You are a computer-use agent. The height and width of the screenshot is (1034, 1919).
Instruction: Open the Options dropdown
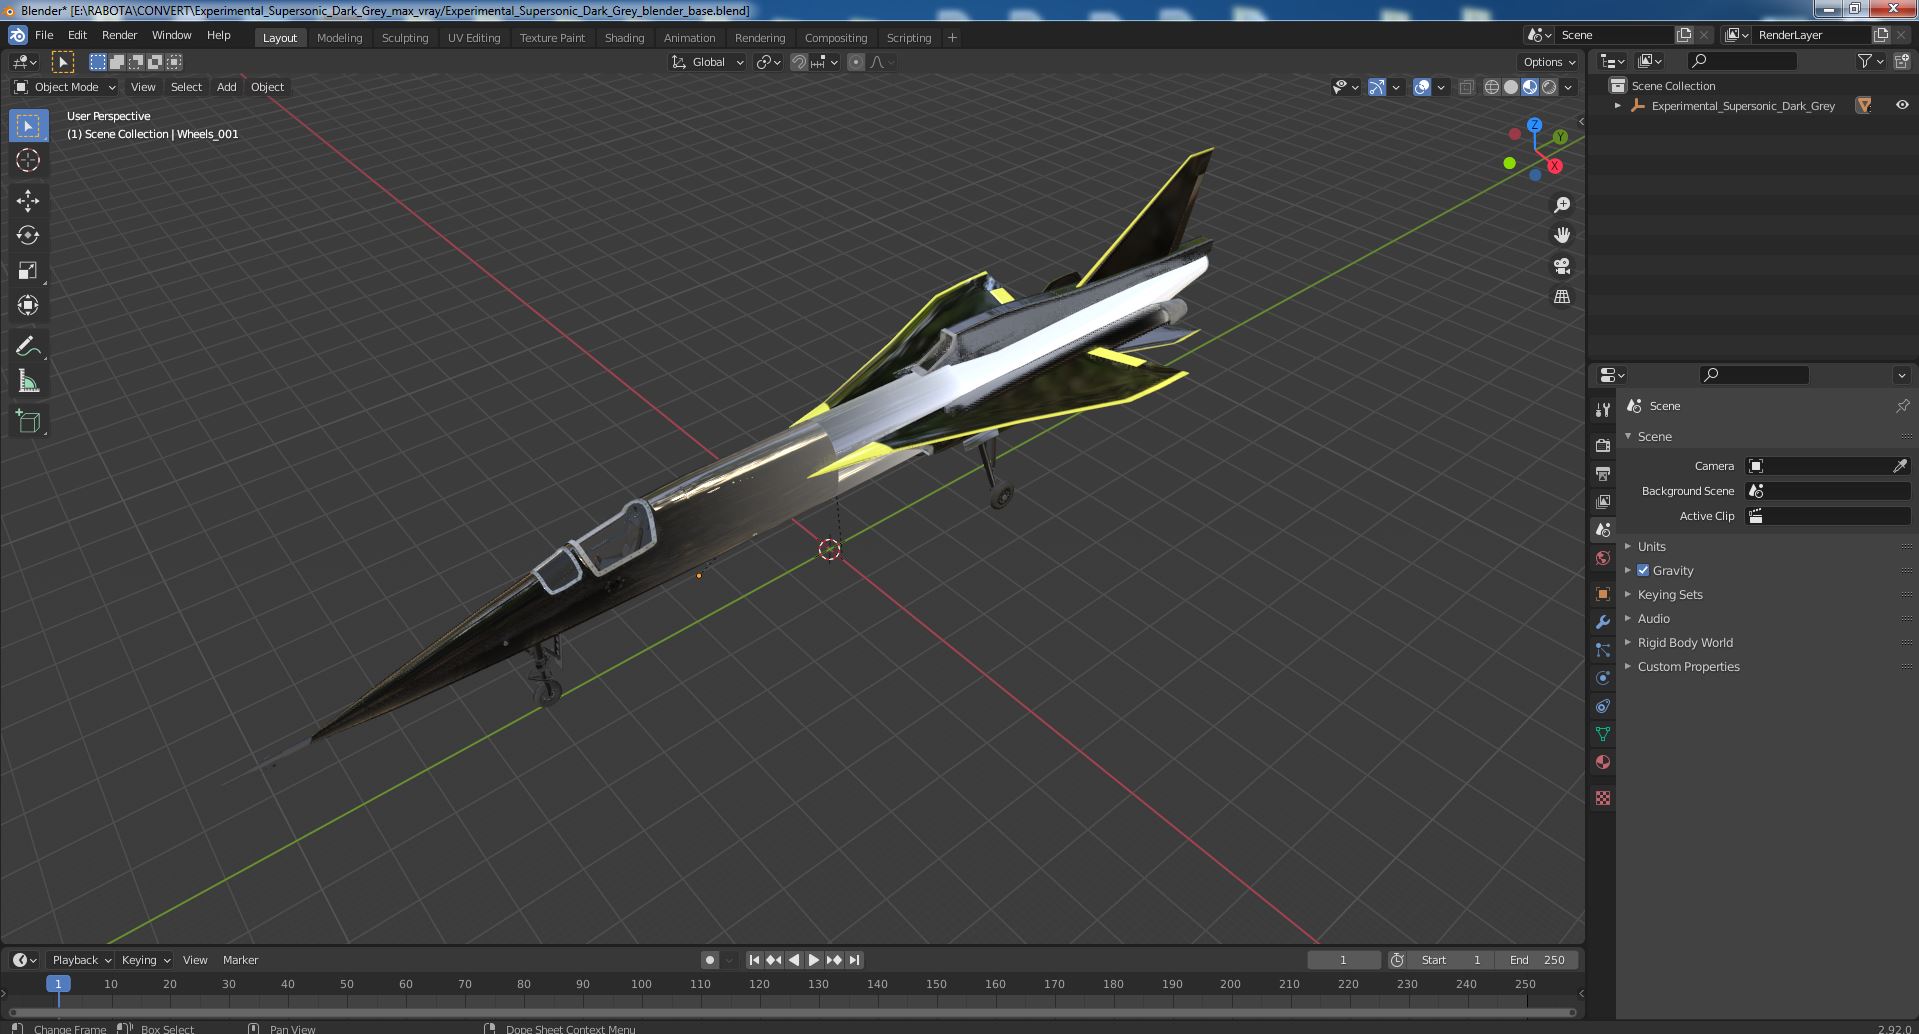[1549, 62]
